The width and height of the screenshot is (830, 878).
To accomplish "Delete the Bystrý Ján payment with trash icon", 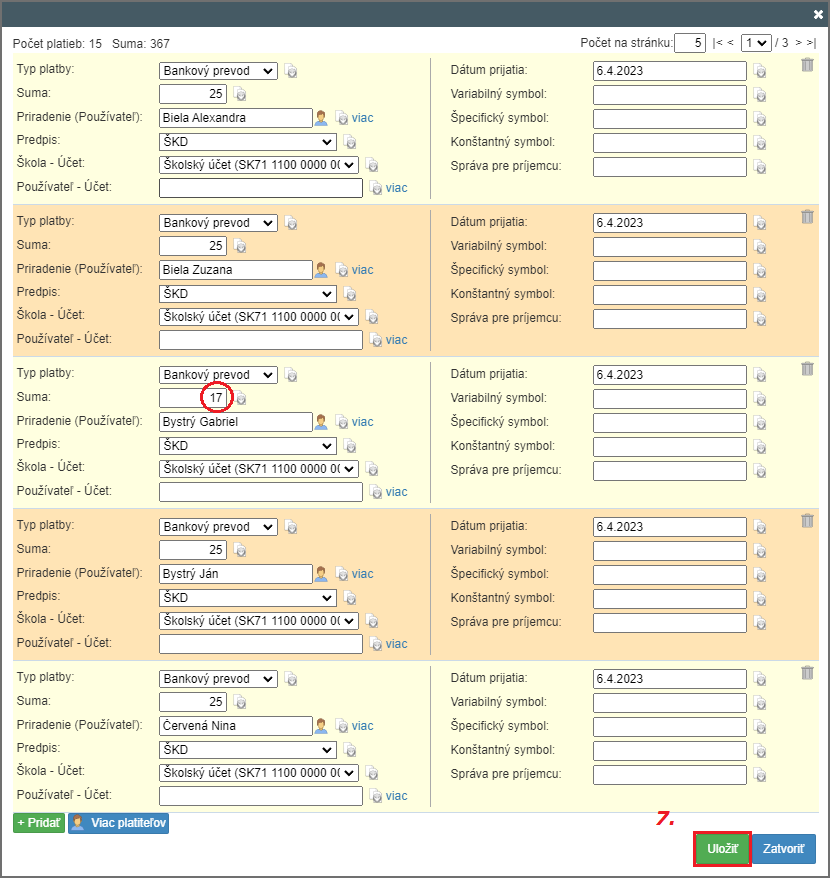I will [x=807, y=521].
